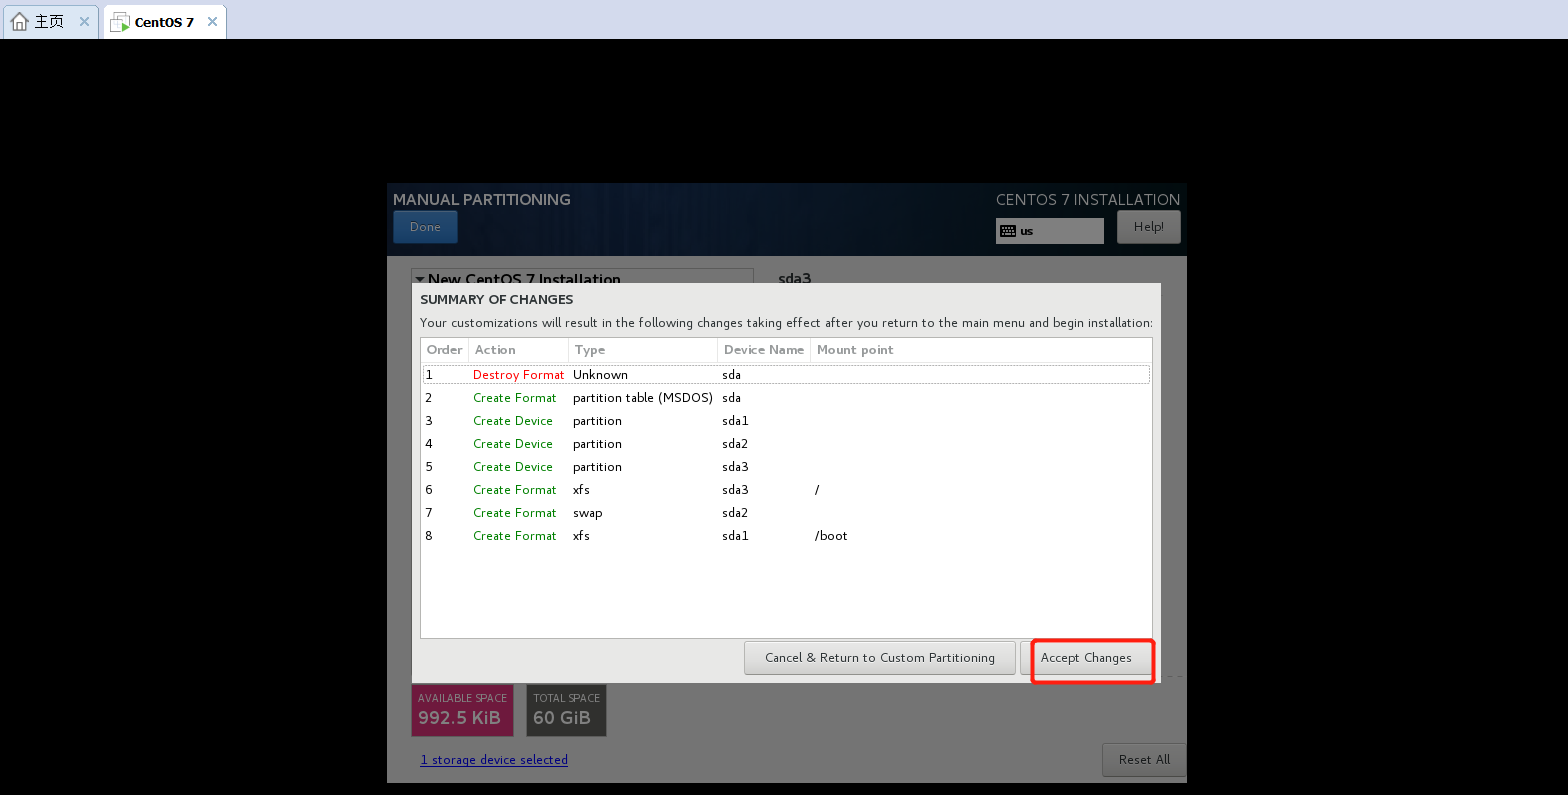Screen dimensions: 1568x795
Task: Collapse the New CentOS 7 Installation expander
Action: click(x=421, y=279)
